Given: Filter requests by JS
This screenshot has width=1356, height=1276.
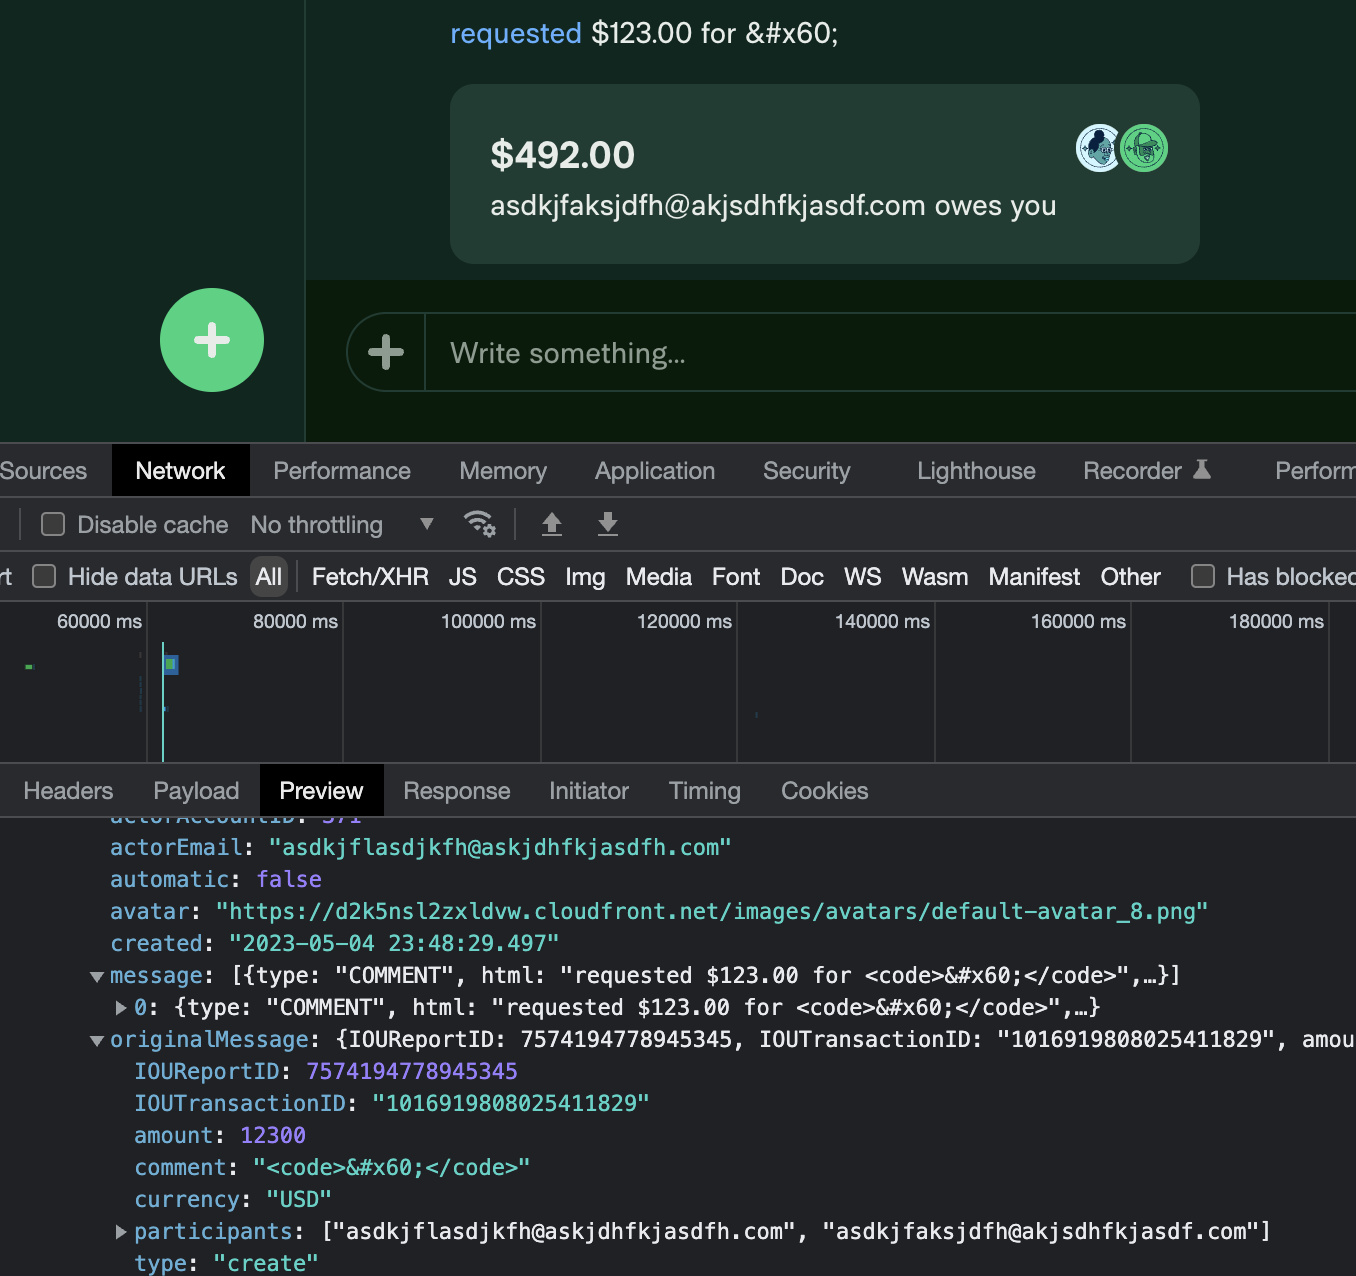Looking at the screenshot, I should (463, 576).
